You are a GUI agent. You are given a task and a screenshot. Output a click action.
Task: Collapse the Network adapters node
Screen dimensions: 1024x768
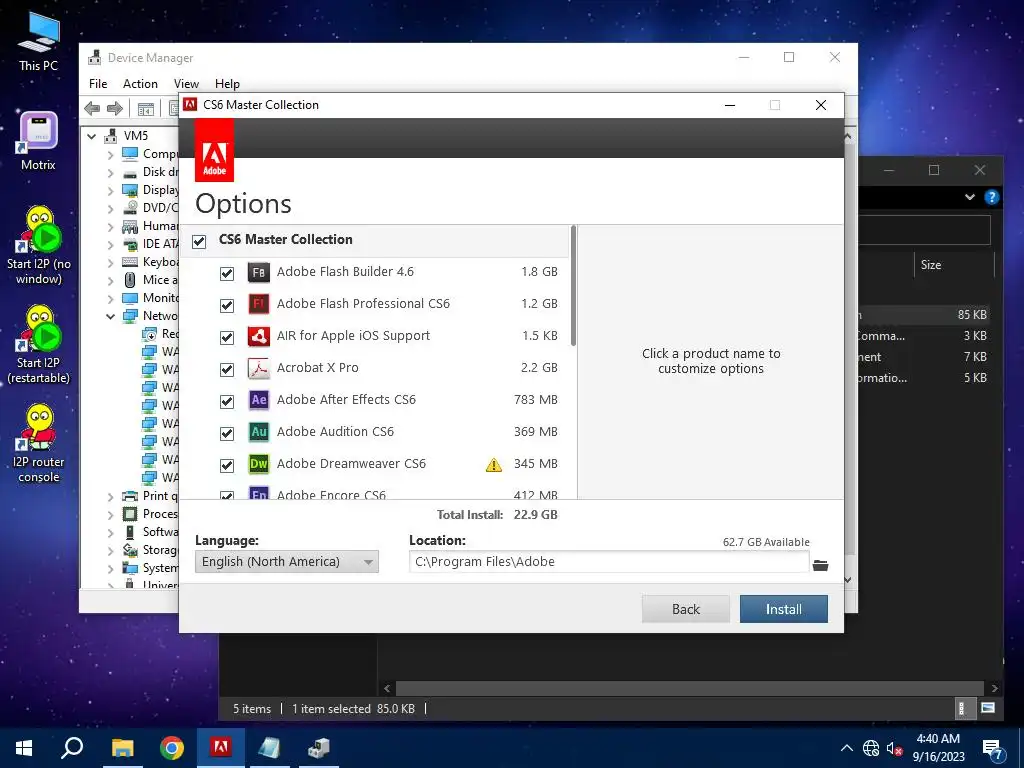110,317
